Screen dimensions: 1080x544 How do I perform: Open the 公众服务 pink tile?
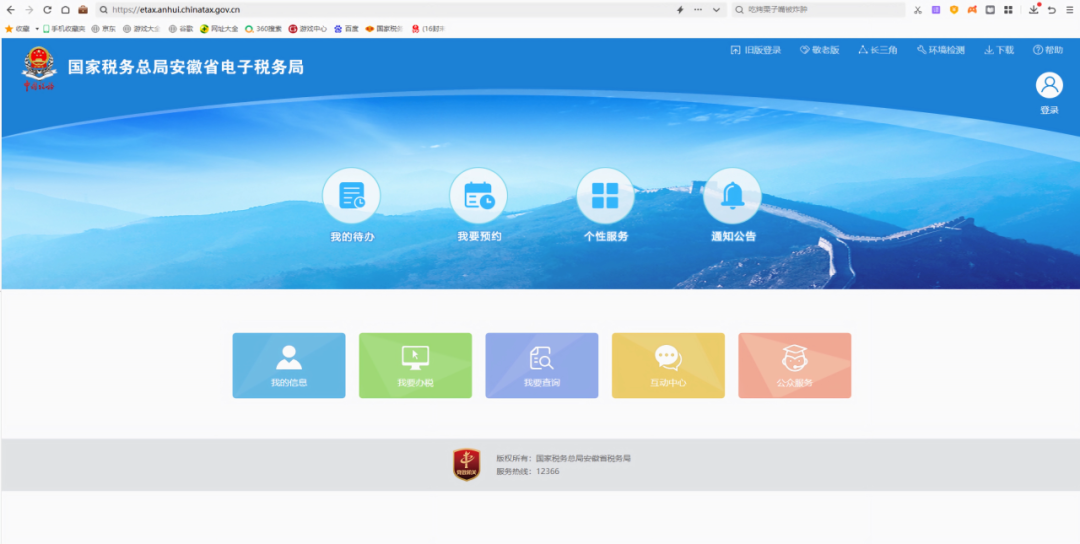pyautogui.click(x=795, y=366)
